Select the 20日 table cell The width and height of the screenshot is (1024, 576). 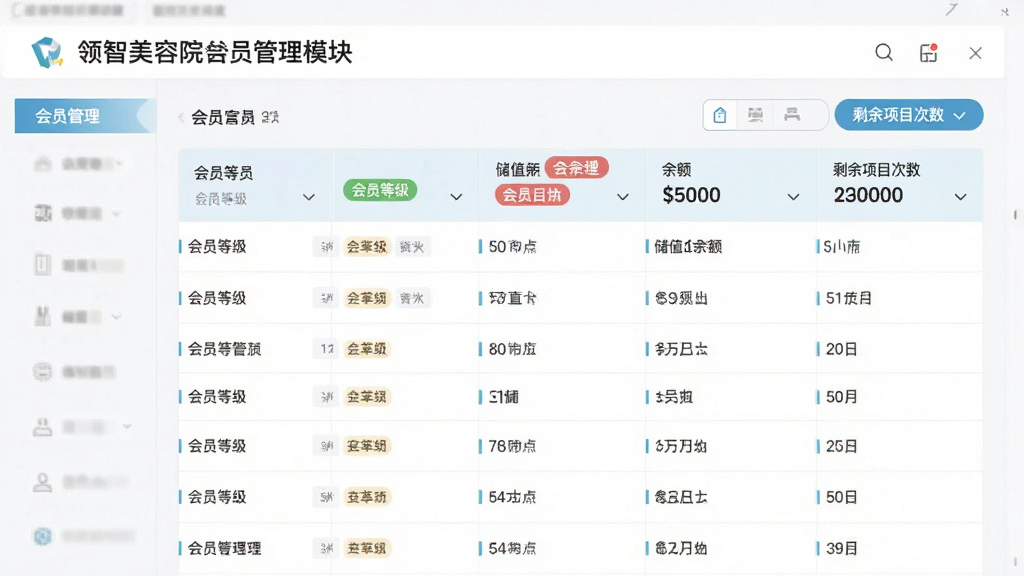point(841,349)
